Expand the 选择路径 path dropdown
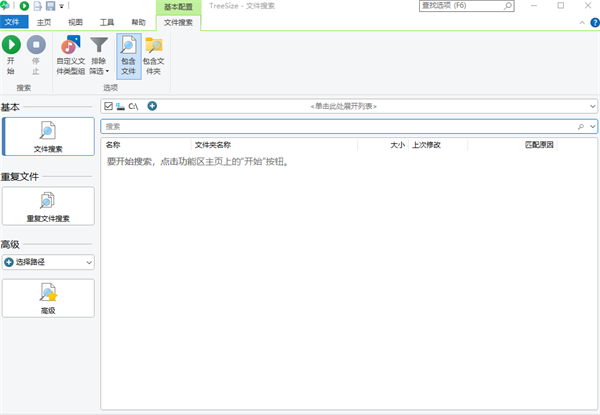The image size is (600, 415). point(90,262)
